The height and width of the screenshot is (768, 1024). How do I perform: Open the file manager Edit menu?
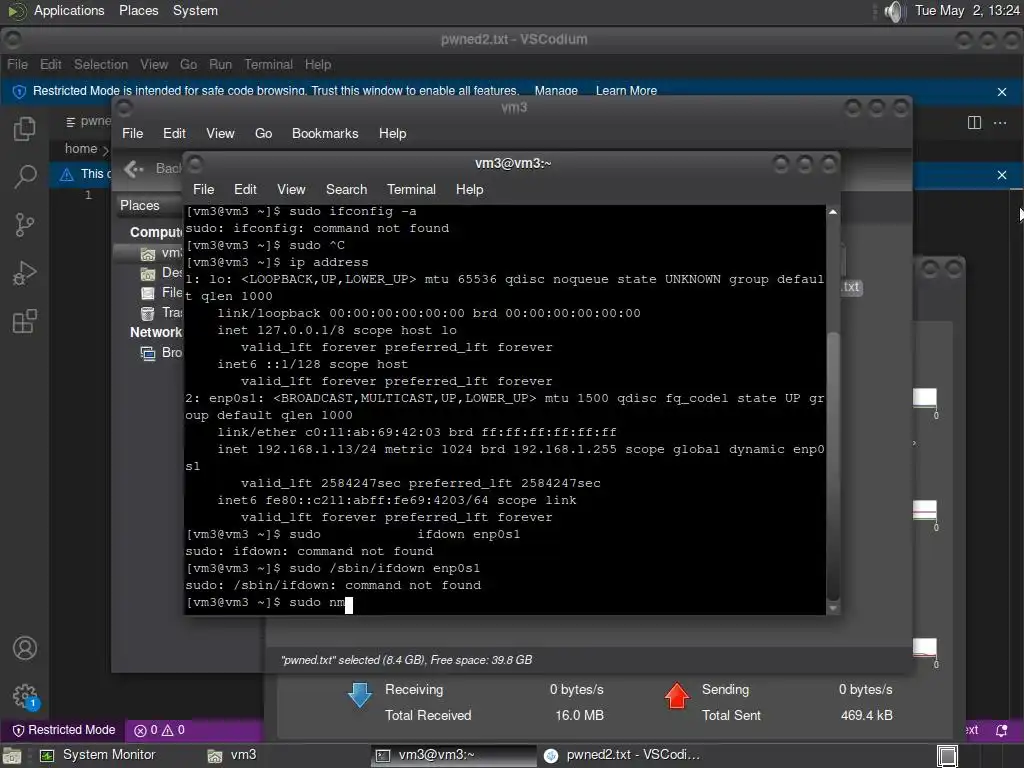(174, 133)
